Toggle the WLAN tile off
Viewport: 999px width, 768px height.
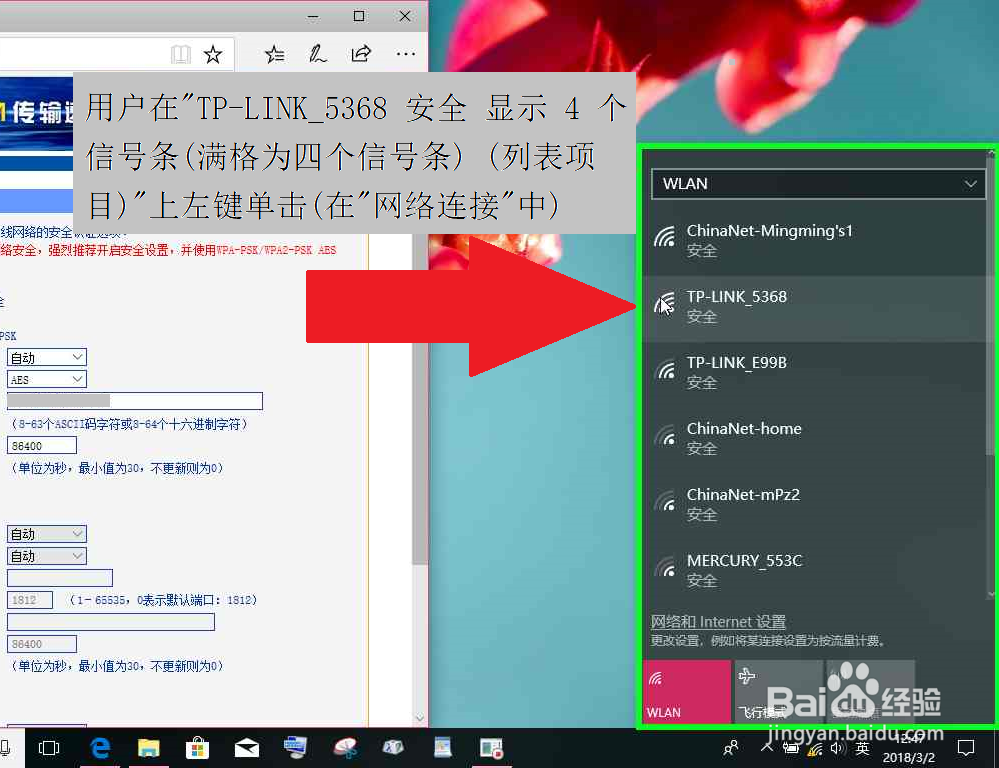(687, 691)
